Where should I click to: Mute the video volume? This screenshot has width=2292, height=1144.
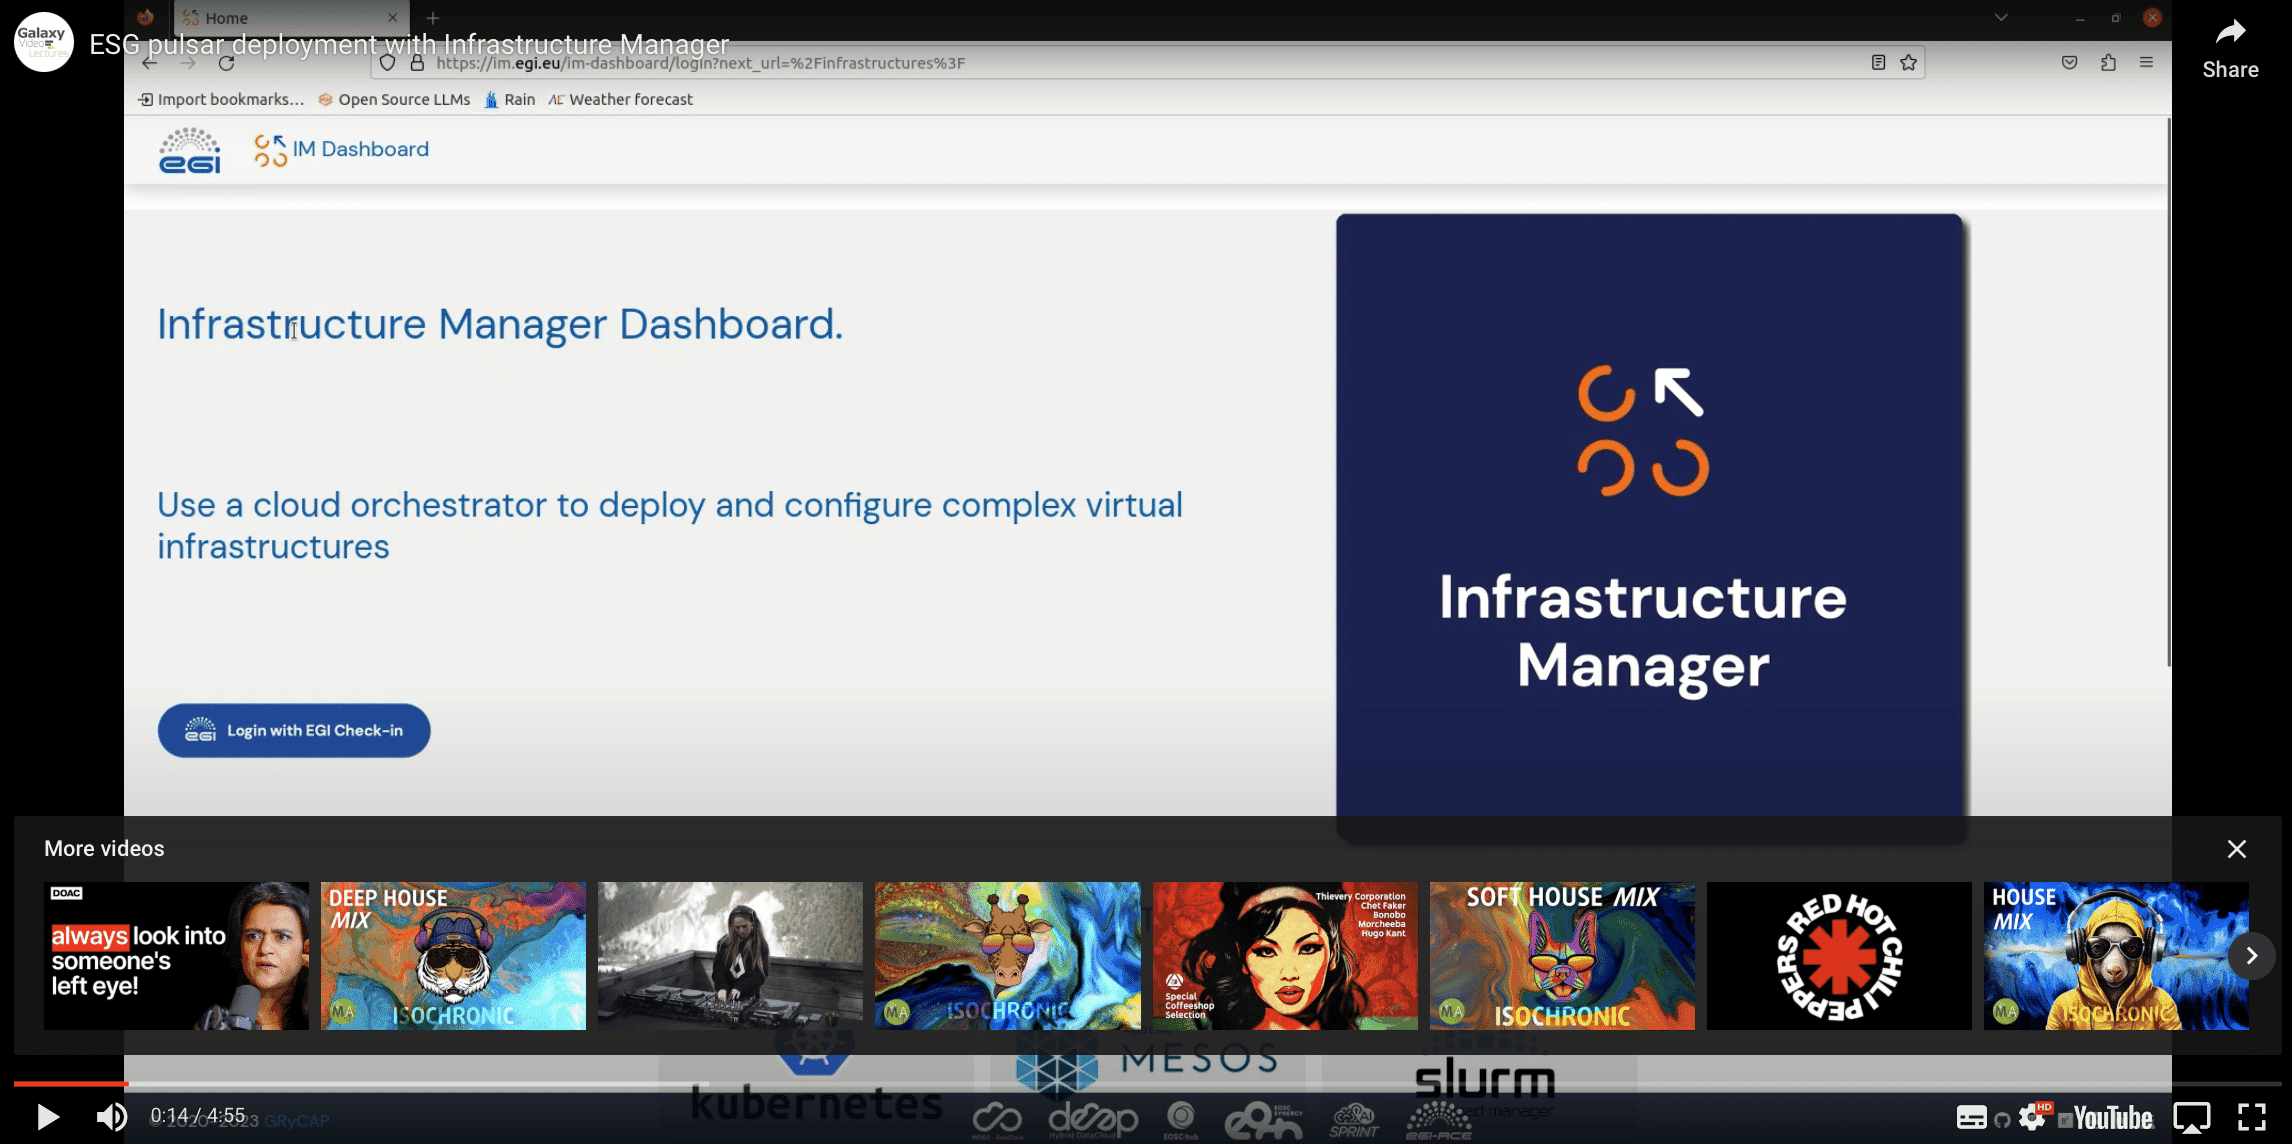[x=111, y=1116]
